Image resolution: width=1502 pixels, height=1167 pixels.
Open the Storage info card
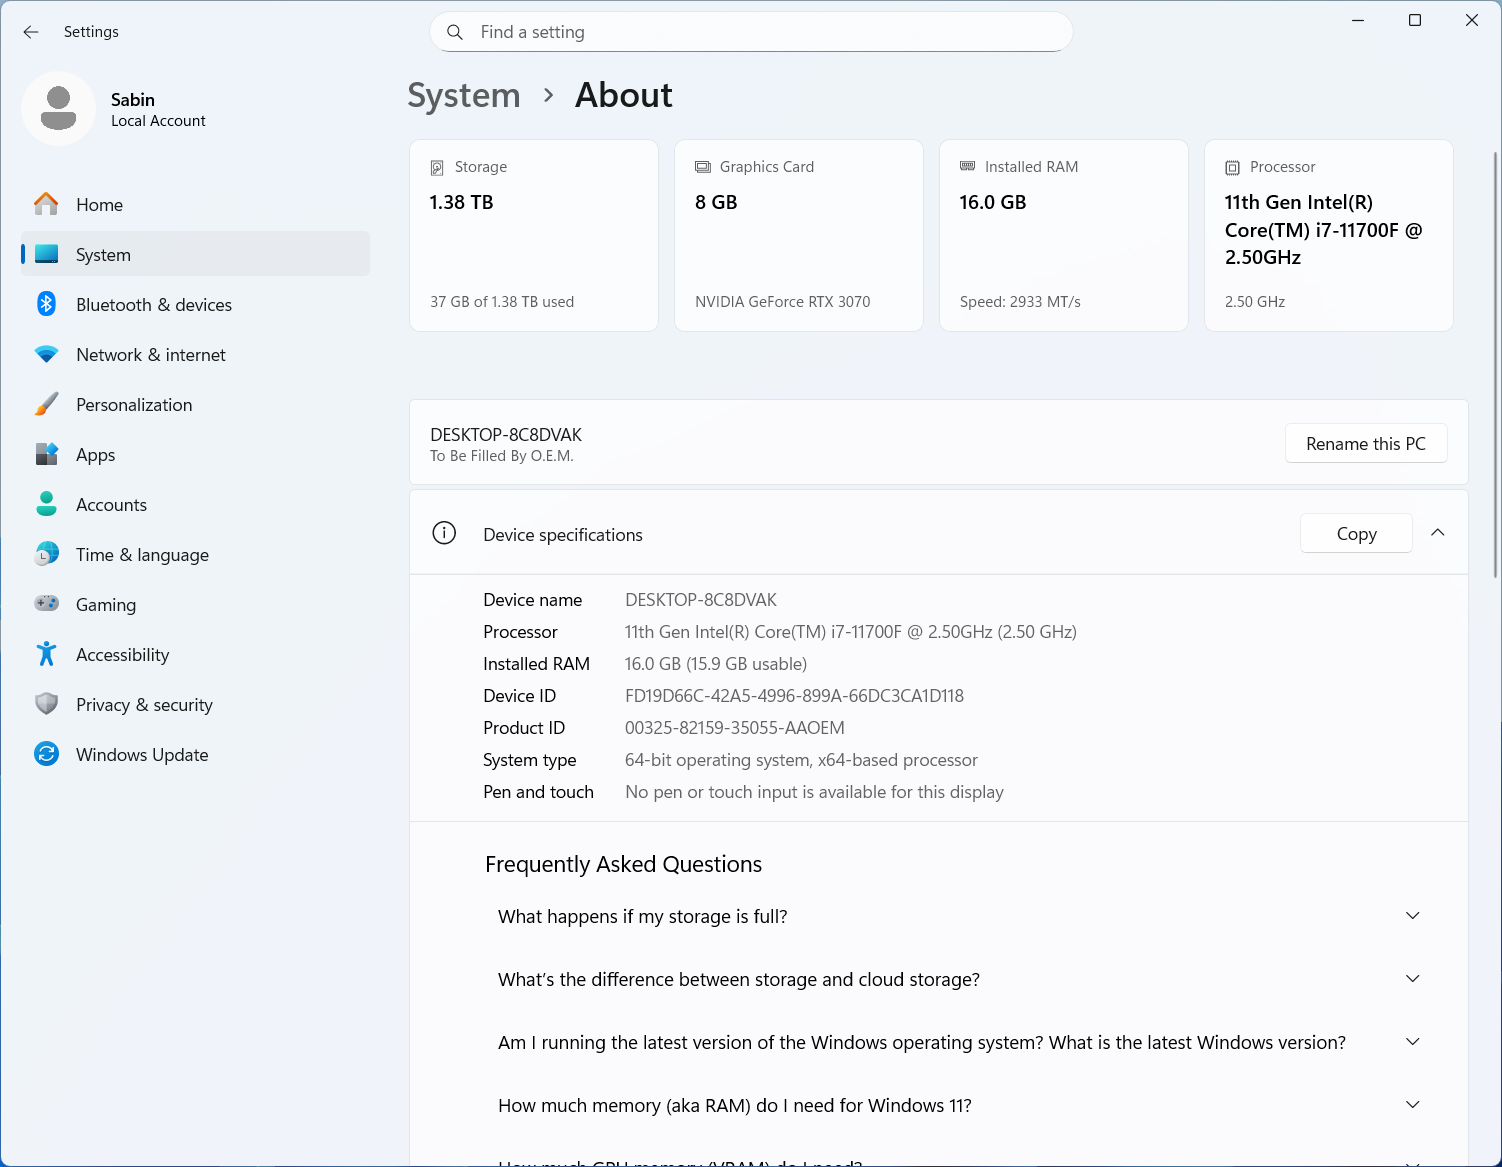[x=533, y=235]
